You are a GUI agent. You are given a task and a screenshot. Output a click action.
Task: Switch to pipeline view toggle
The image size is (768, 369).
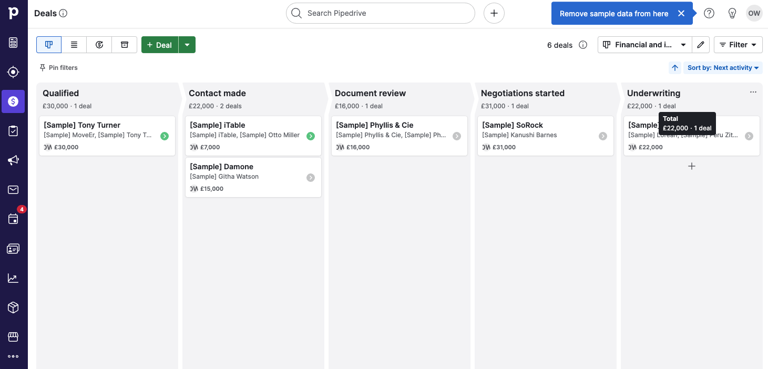click(49, 45)
